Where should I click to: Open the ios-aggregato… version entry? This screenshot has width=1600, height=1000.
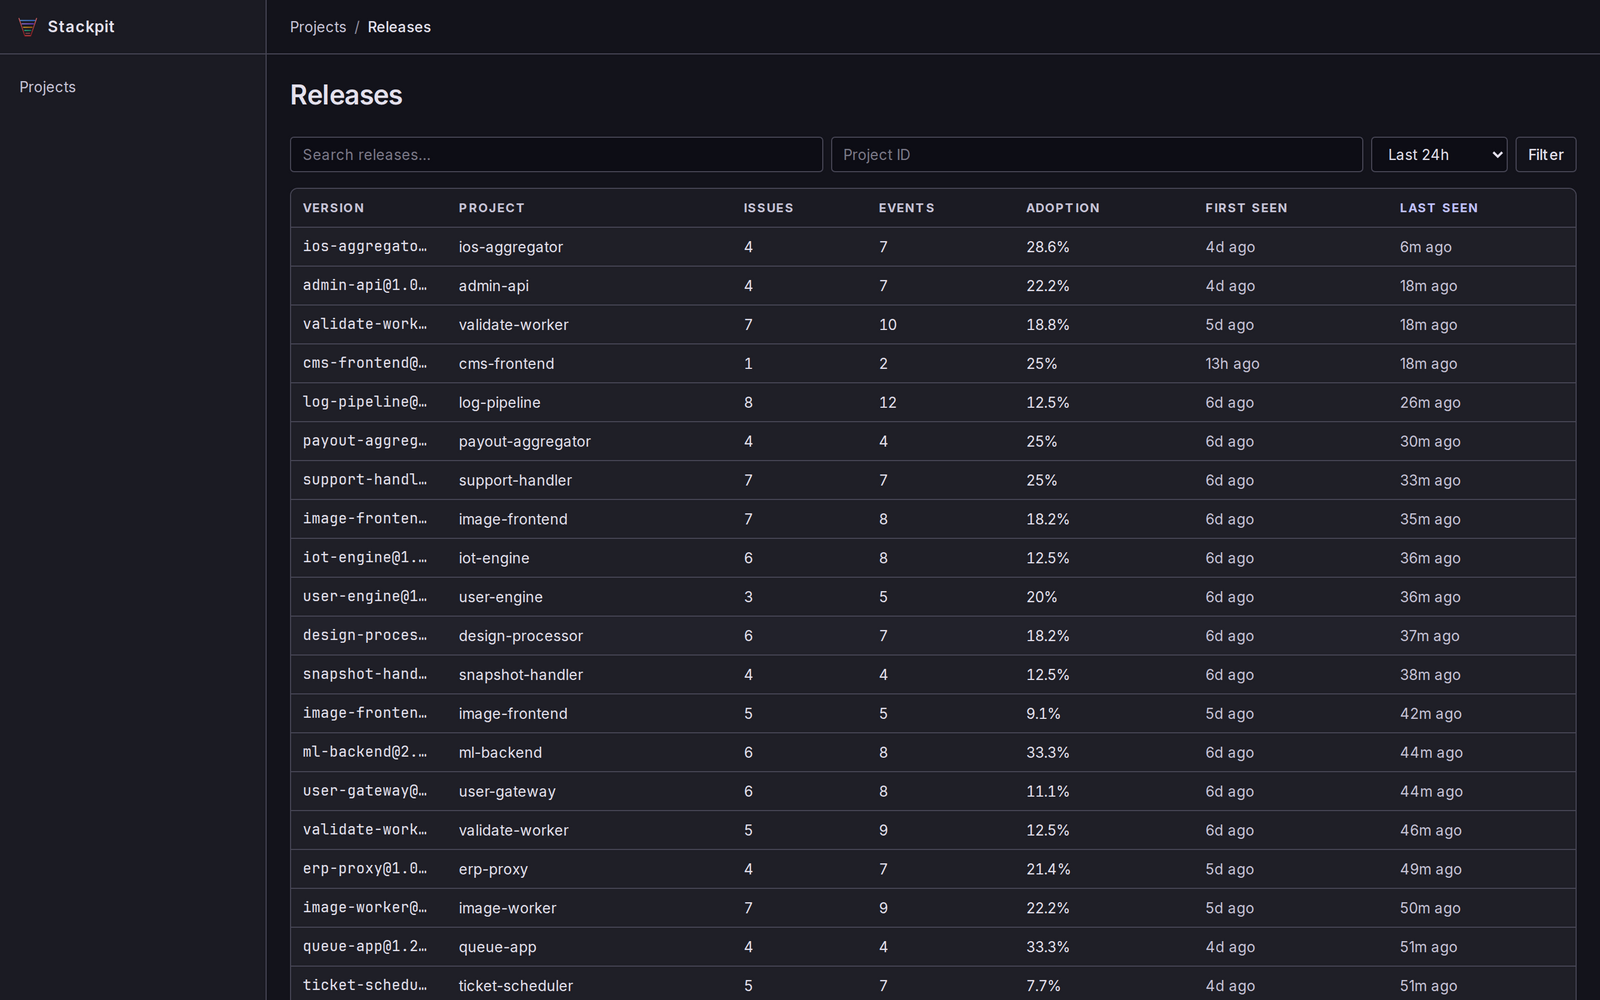365,247
